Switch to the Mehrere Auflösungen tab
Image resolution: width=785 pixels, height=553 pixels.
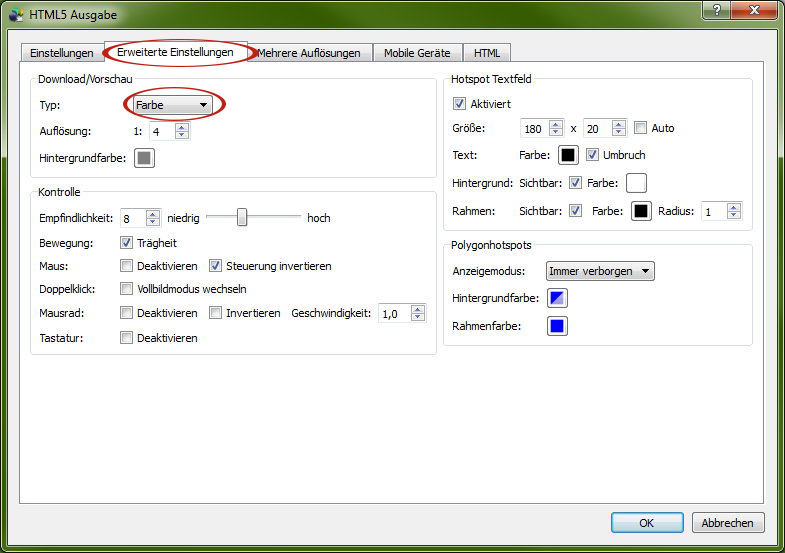[x=308, y=53]
